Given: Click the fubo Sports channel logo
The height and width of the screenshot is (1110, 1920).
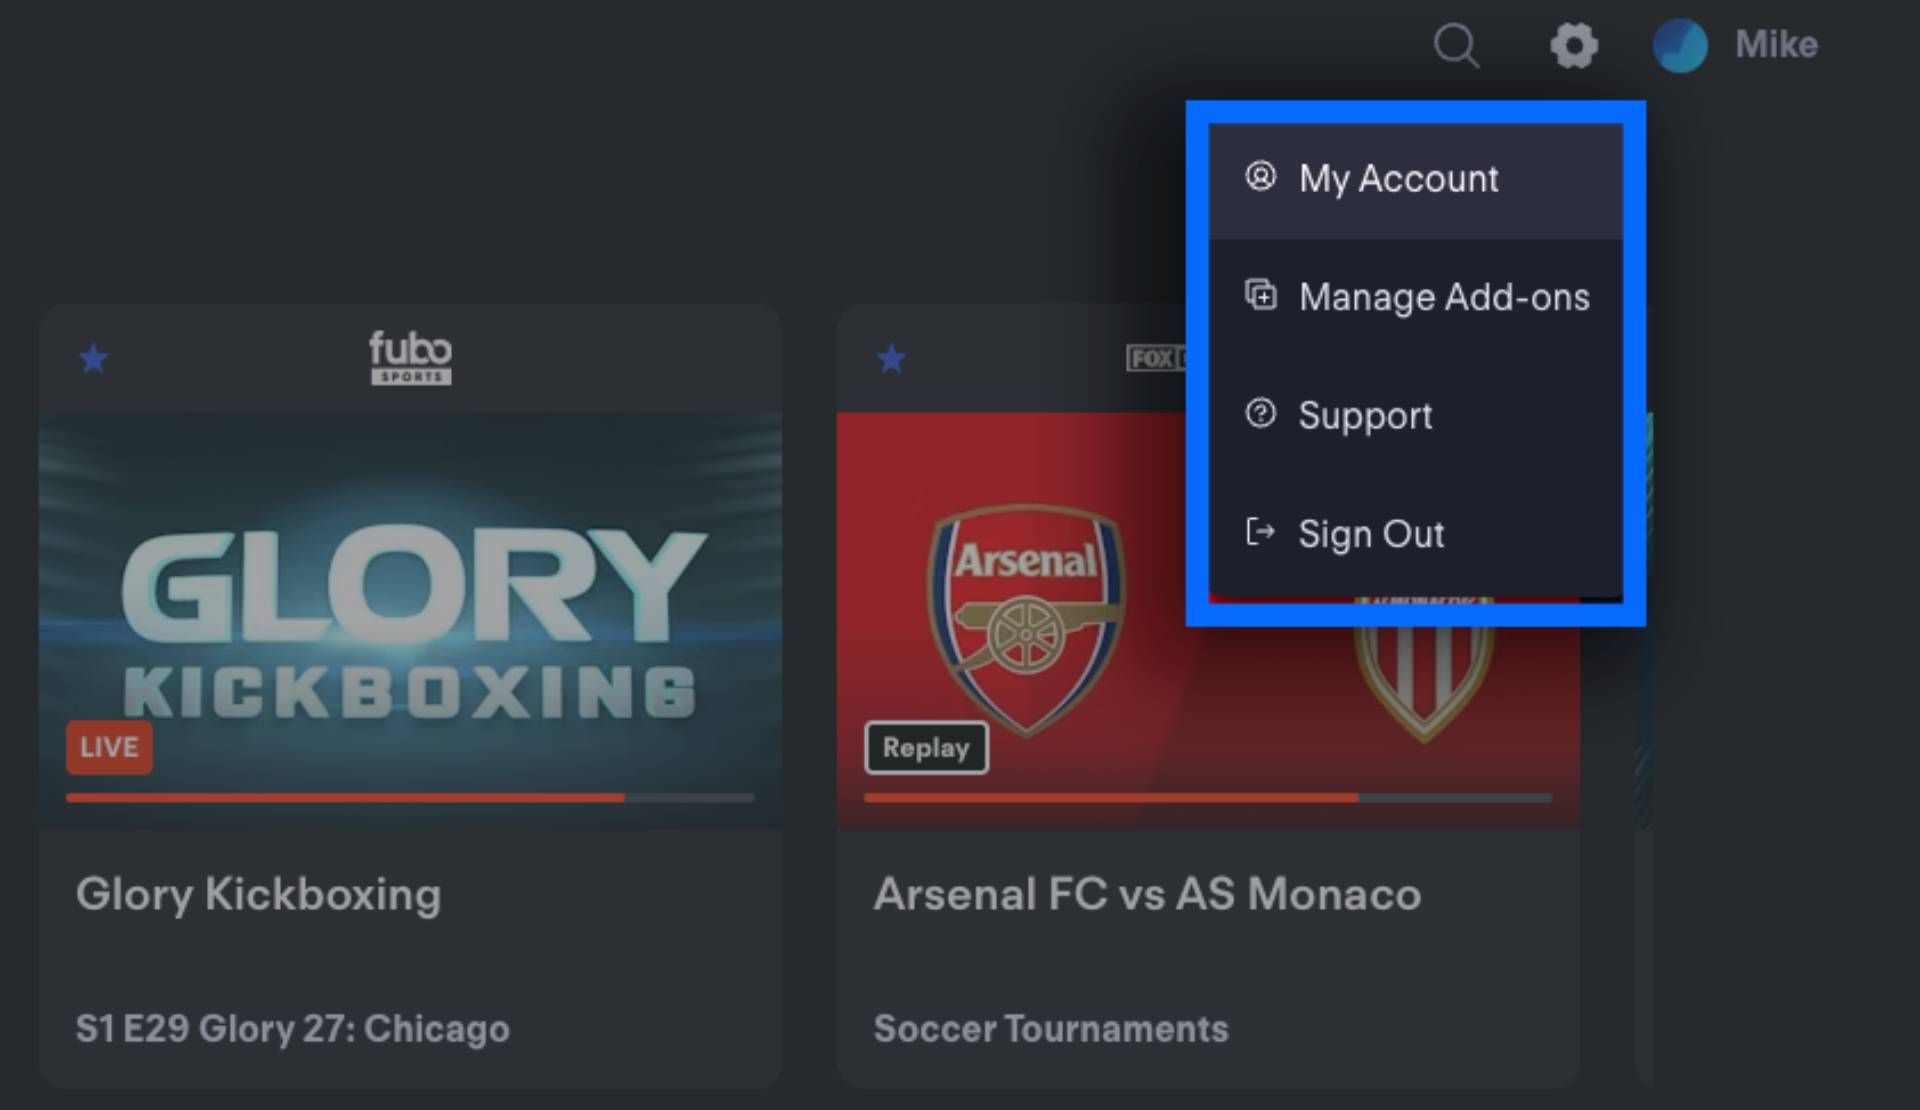Looking at the screenshot, I should (x=410, y=357).
